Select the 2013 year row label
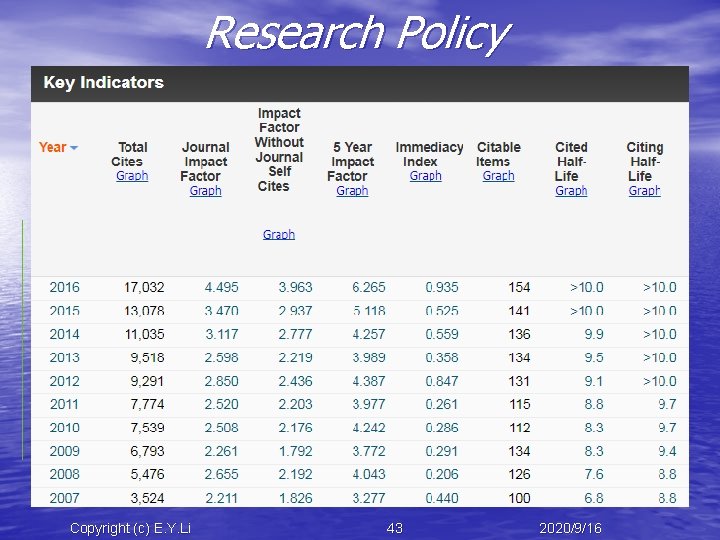720x540 pixels. point(64,358)
